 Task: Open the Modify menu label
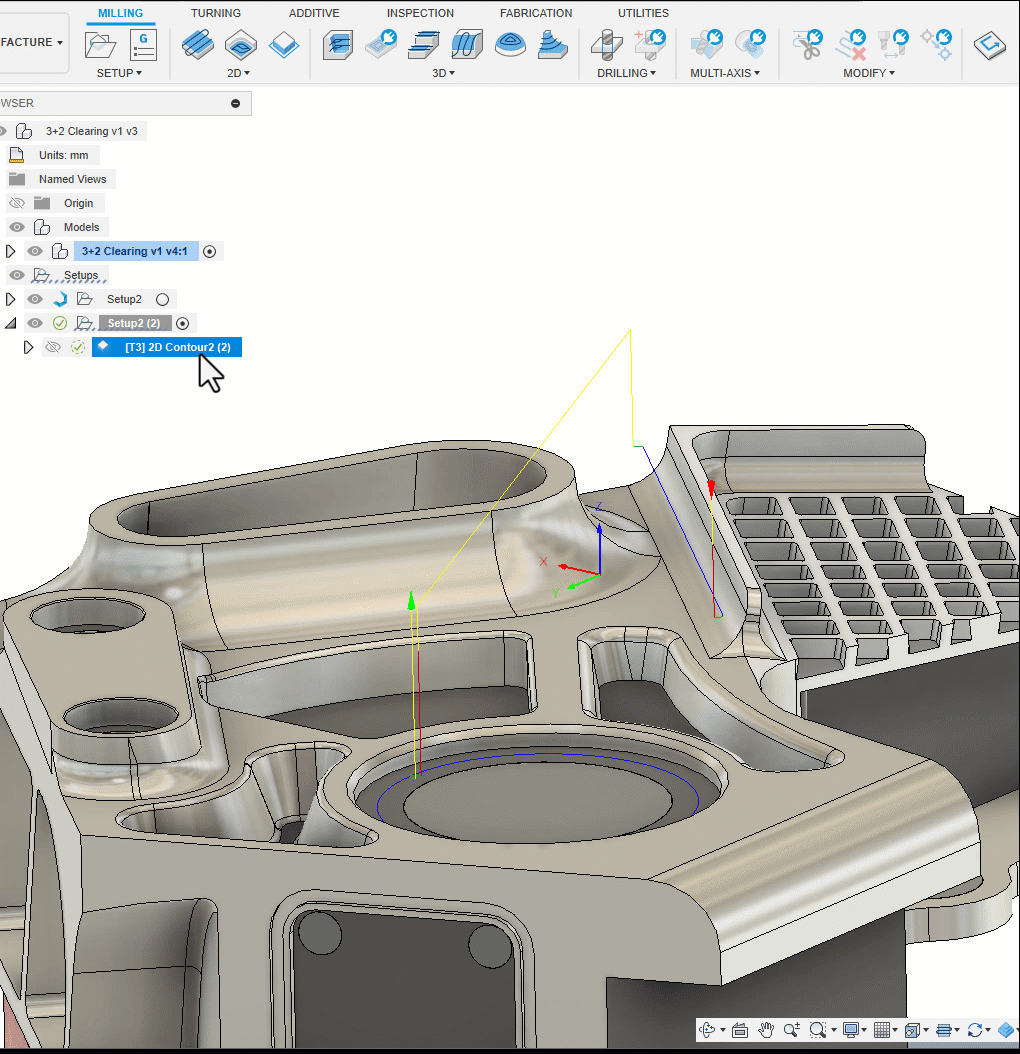click(868, 73)
